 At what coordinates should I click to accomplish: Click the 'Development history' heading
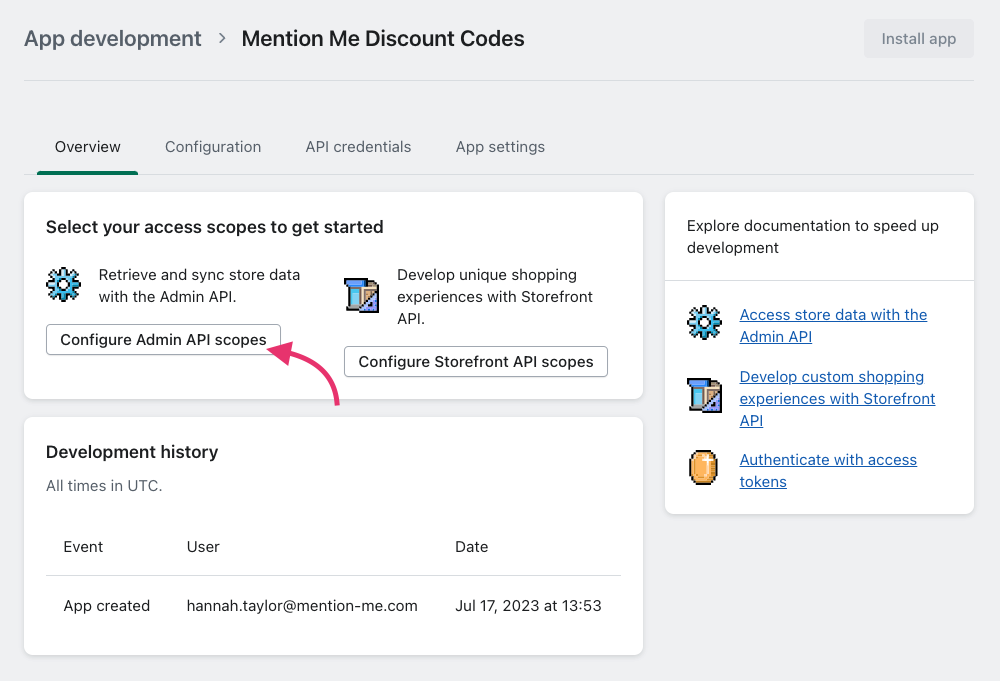132,452
